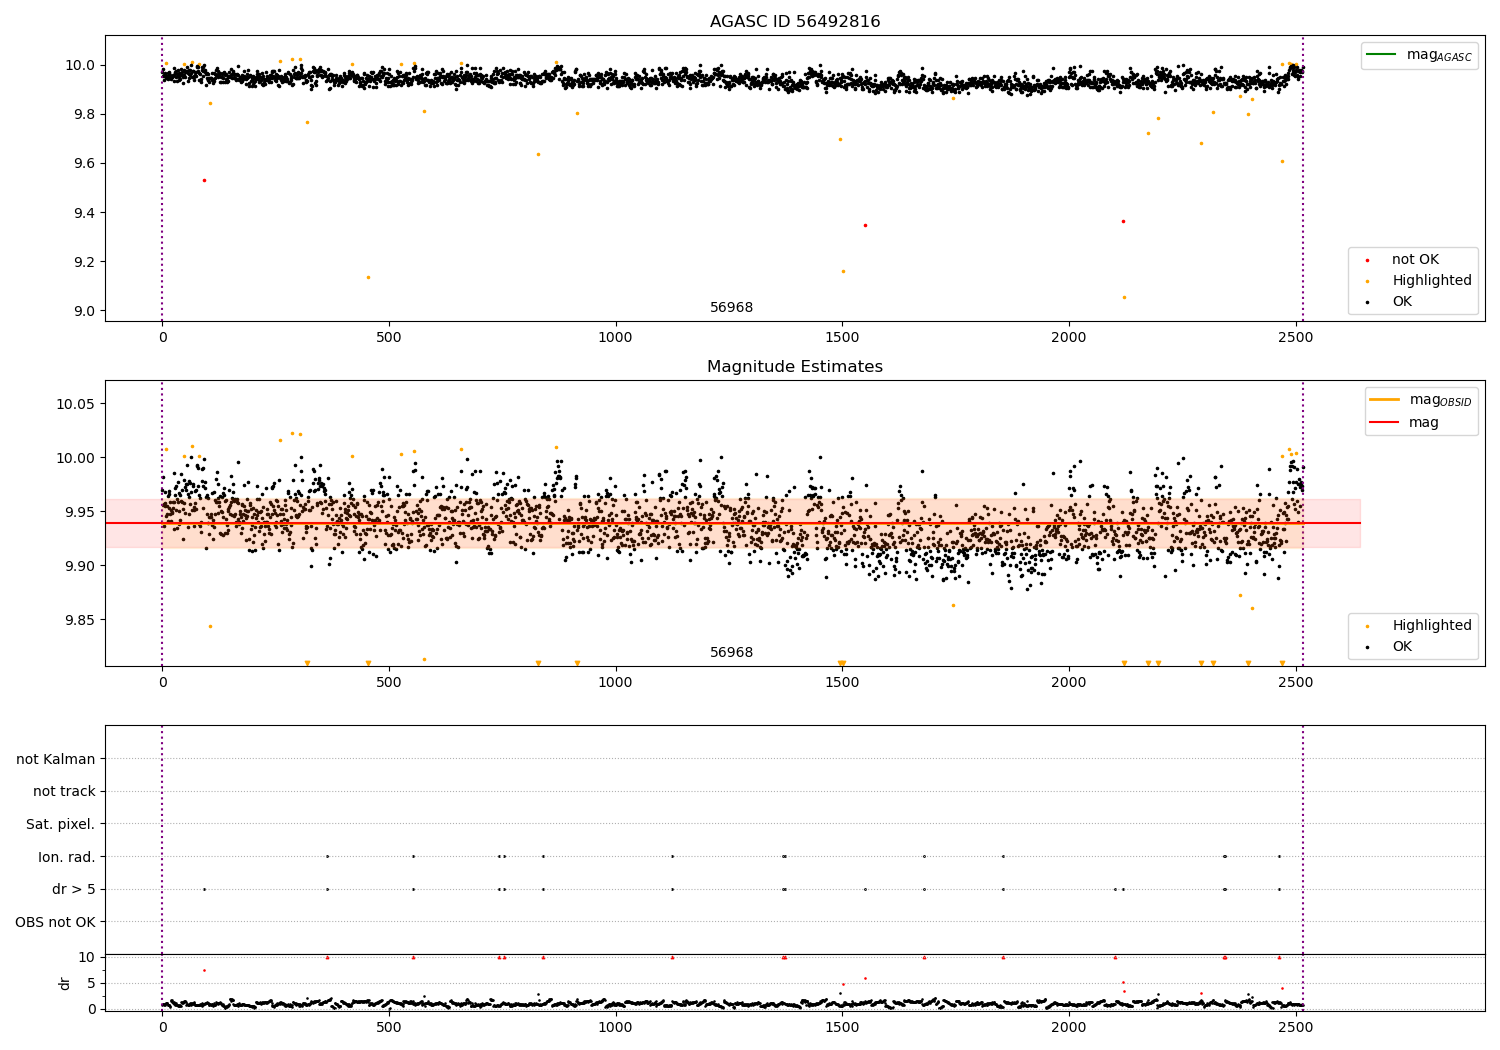Click the 'not track' row label
Screen dimensions: 1500x1050
[64, 792]
